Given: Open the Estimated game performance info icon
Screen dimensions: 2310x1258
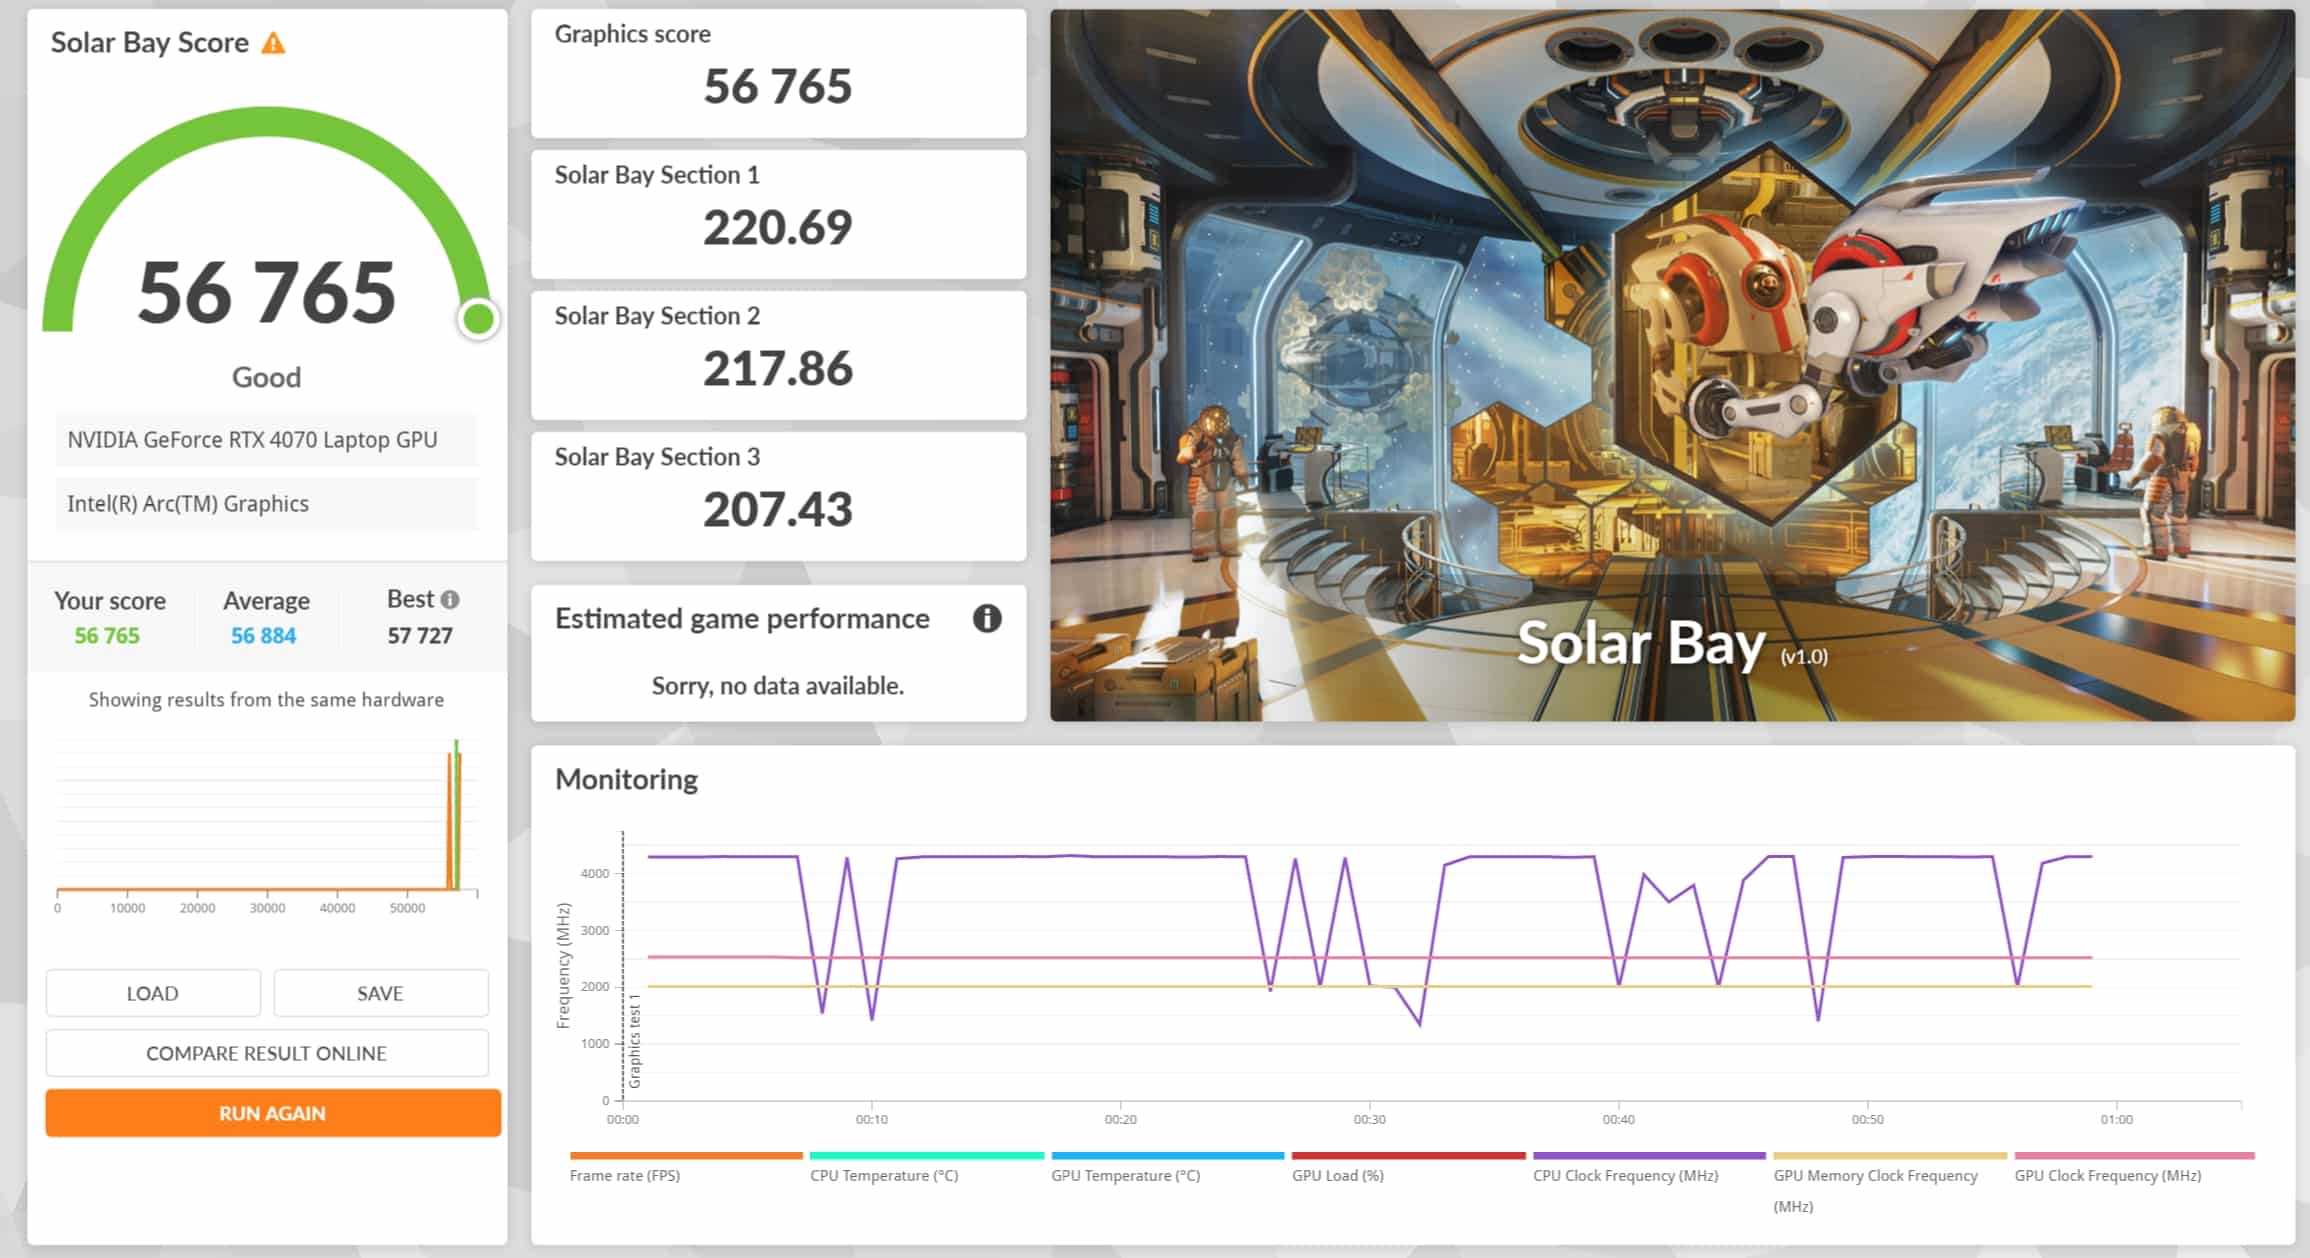Looking at the screenshot, I should [x=986, y=619].
